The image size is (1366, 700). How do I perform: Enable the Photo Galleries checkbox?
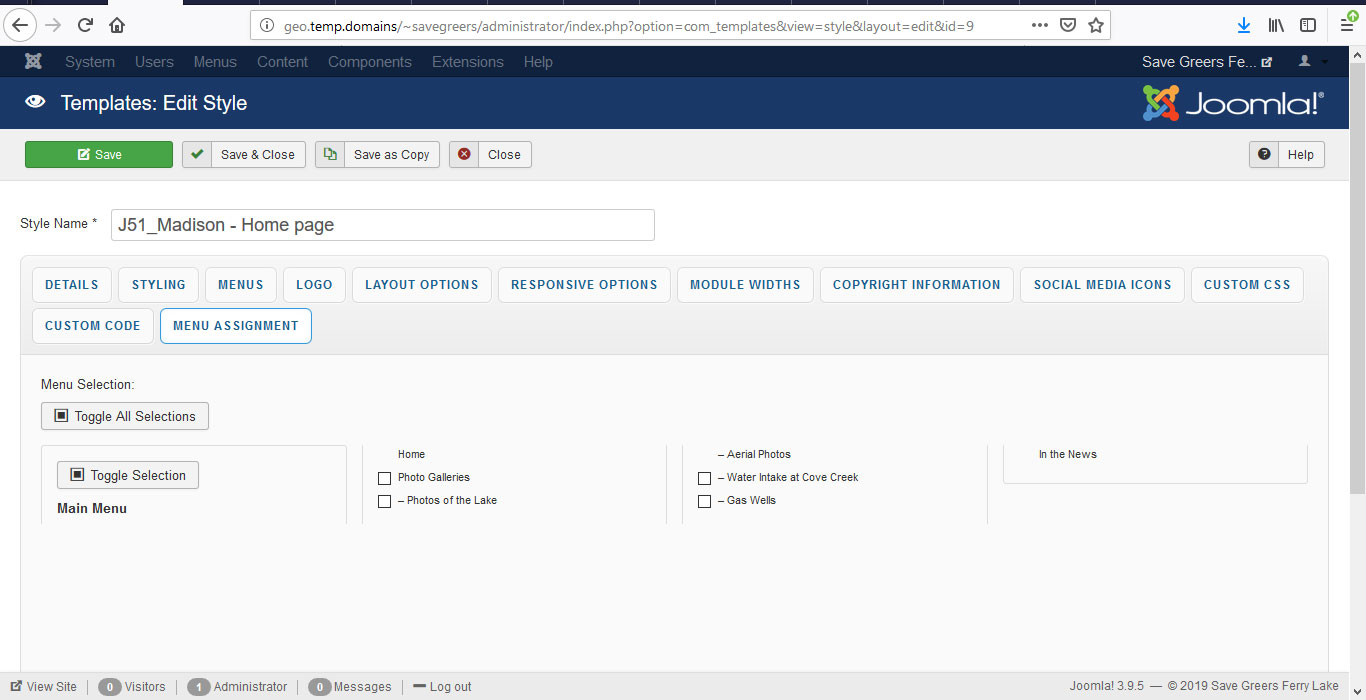pyautogui.click(x=385, y=478)
